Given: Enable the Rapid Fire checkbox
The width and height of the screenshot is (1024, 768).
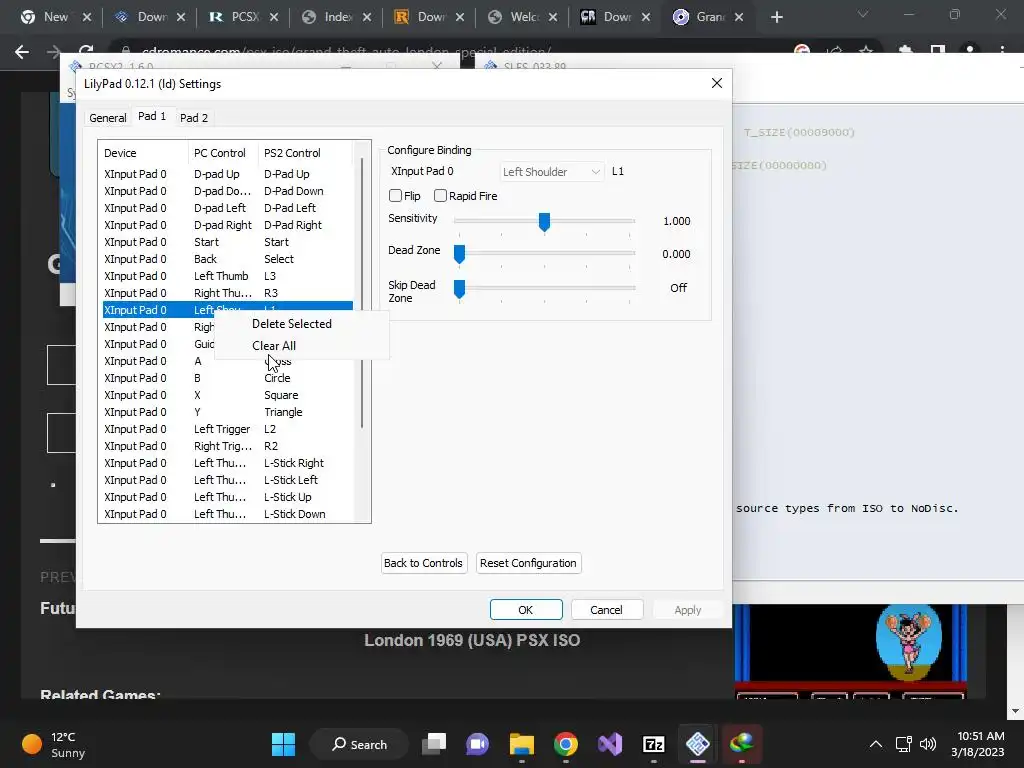Looking at the screenshot, I should coord(440,196).
